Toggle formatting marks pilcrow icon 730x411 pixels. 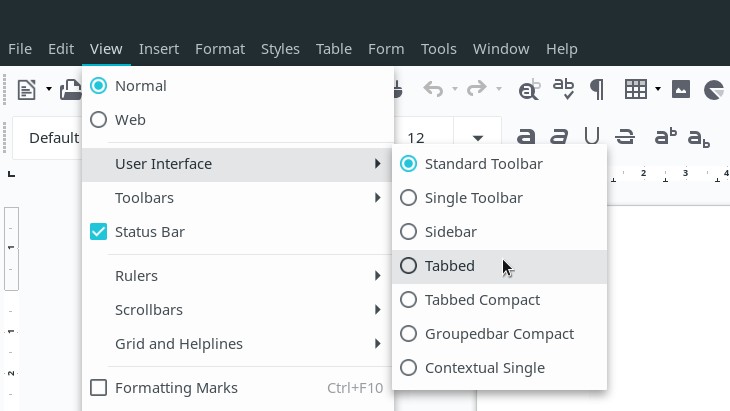(x=597, y=89)
